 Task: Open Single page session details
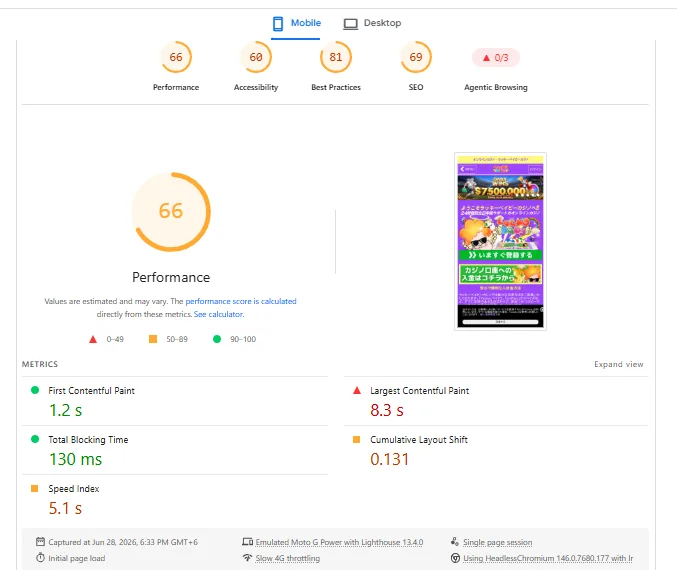point(497,542)
